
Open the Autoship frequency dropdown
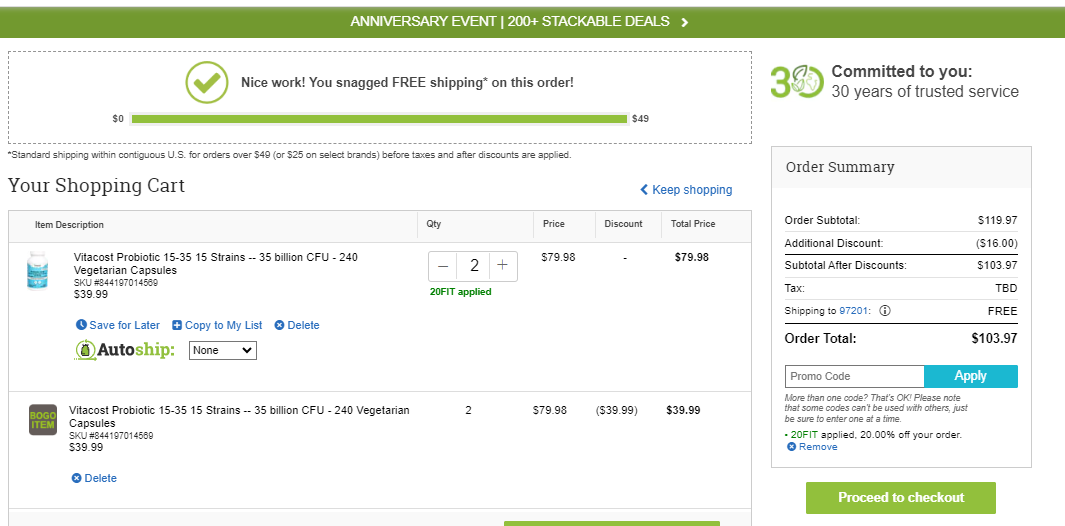click(223, 351)
